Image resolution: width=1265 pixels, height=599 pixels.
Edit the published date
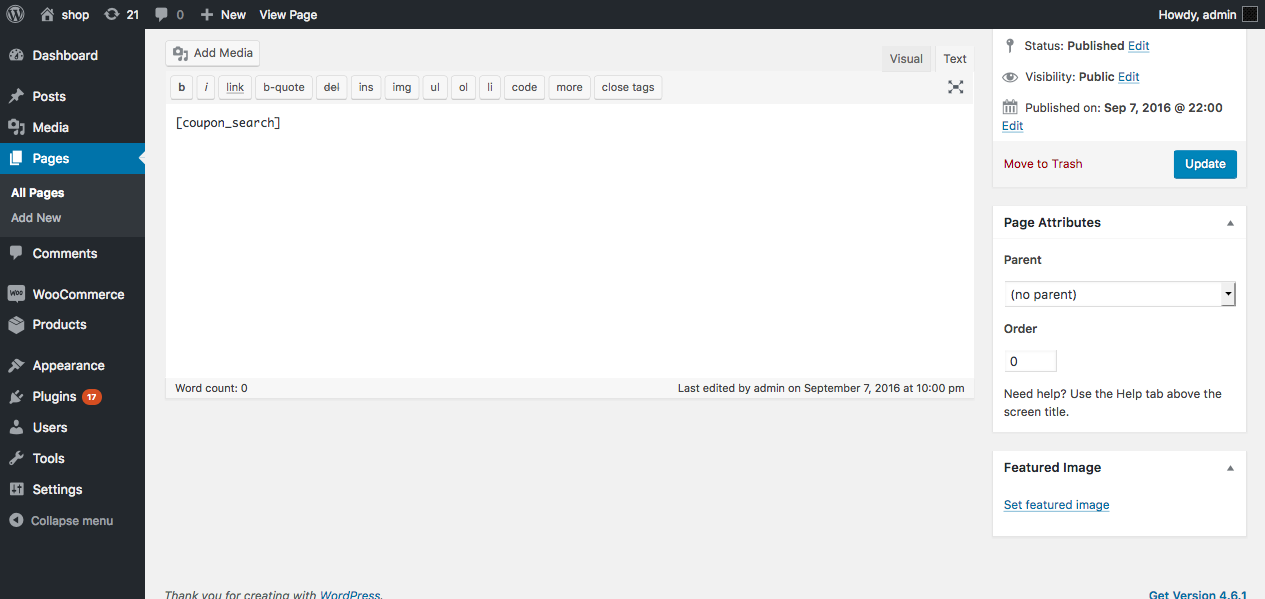[1013, 126]
